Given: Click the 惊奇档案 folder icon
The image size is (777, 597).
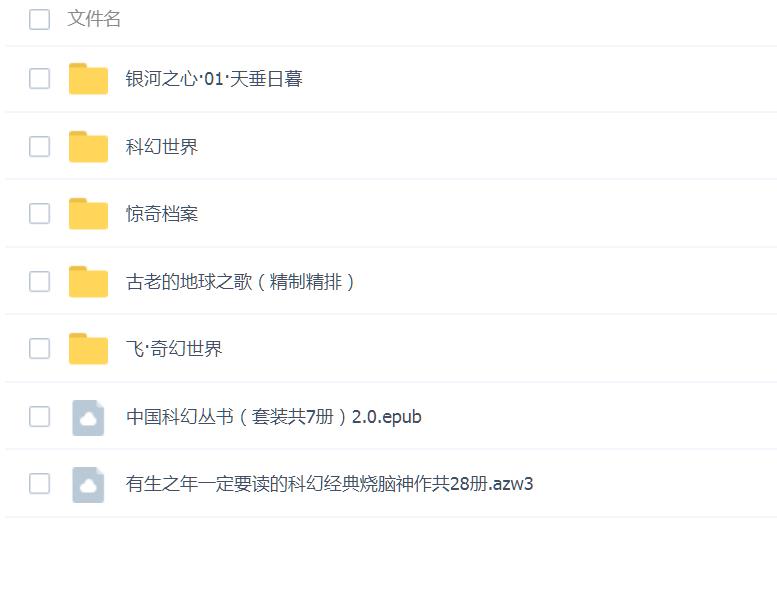Looking at the screenshot, I should (x=88, y=214).
